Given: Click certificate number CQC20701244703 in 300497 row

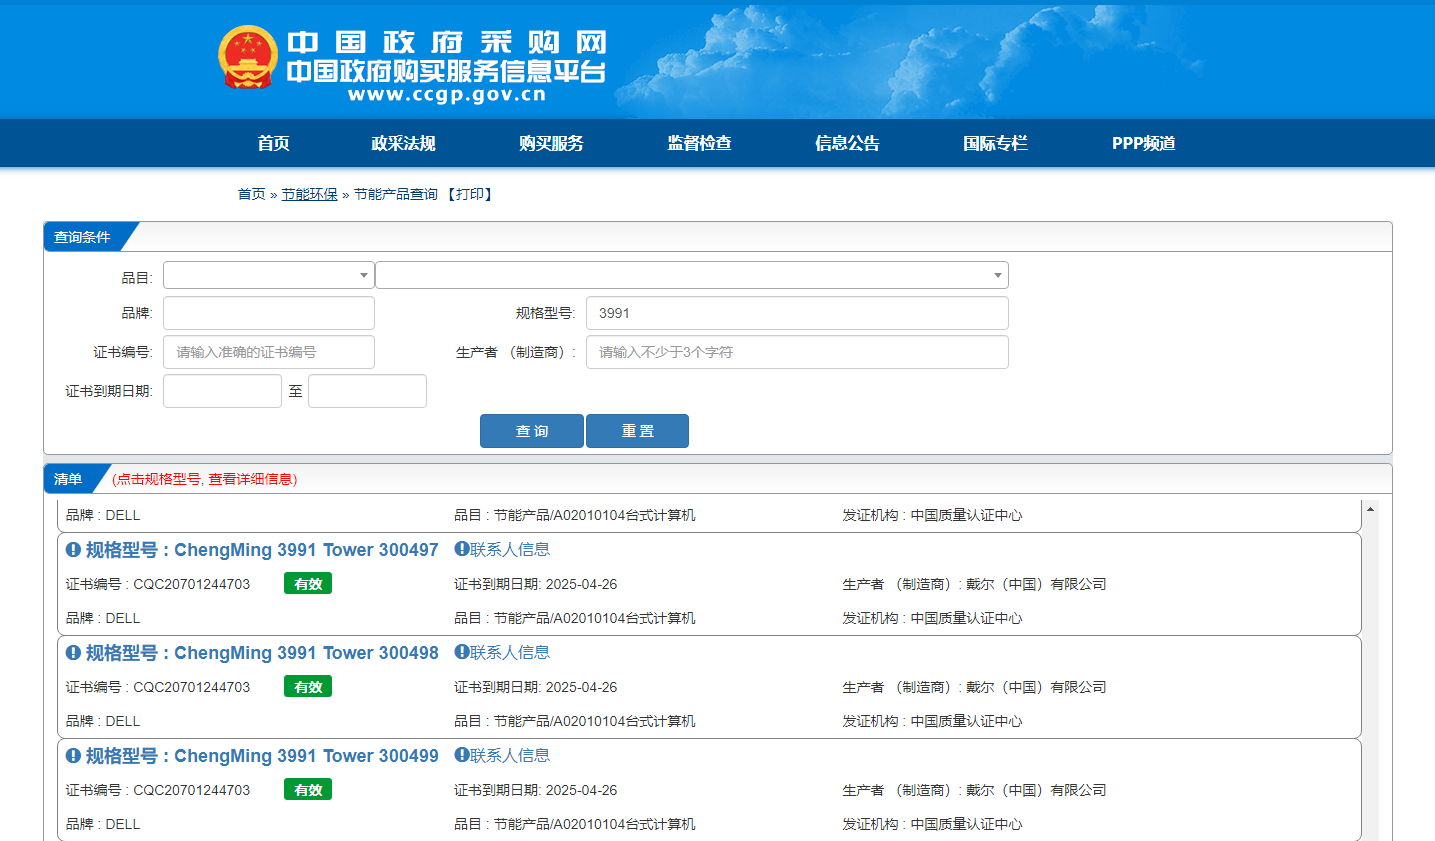Looking at the screenshot, I should 192,584.
